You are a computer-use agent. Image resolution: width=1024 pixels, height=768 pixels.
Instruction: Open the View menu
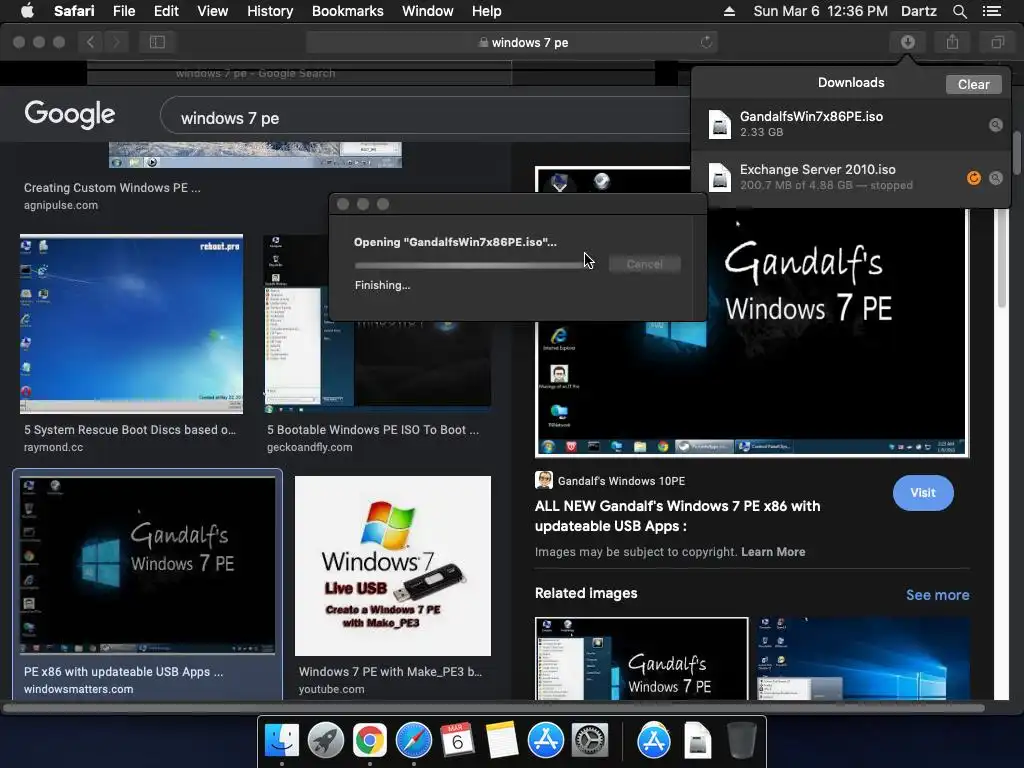tap(212, 11)
